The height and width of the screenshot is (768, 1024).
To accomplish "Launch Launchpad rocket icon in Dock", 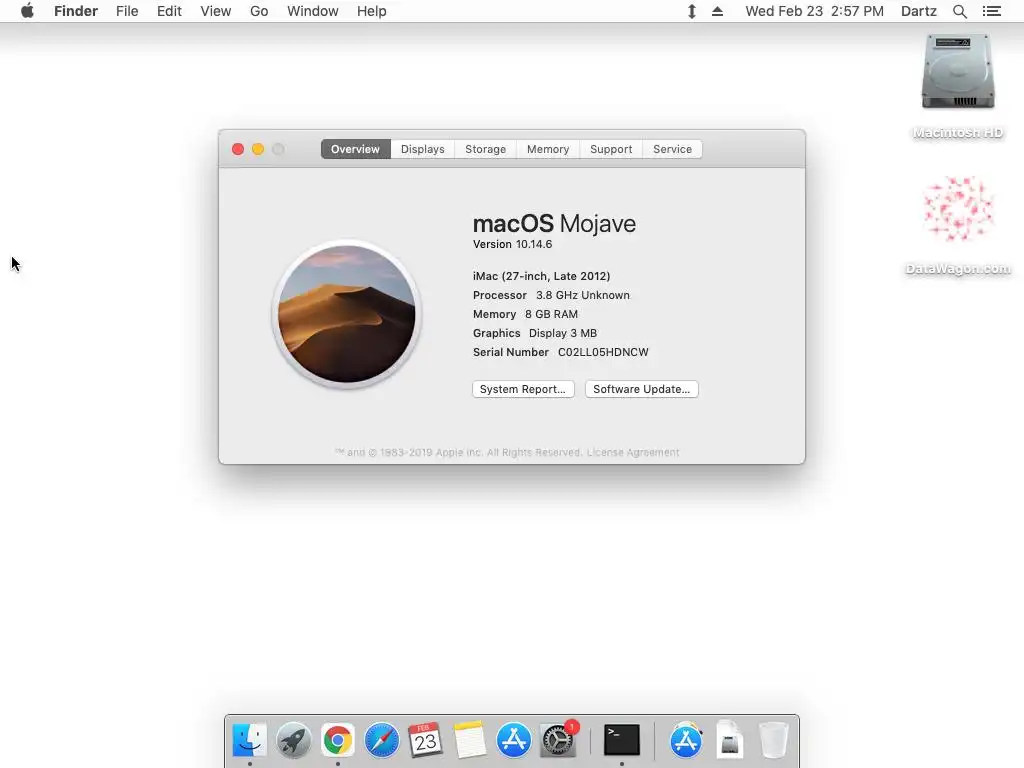I will pos(293,740).
